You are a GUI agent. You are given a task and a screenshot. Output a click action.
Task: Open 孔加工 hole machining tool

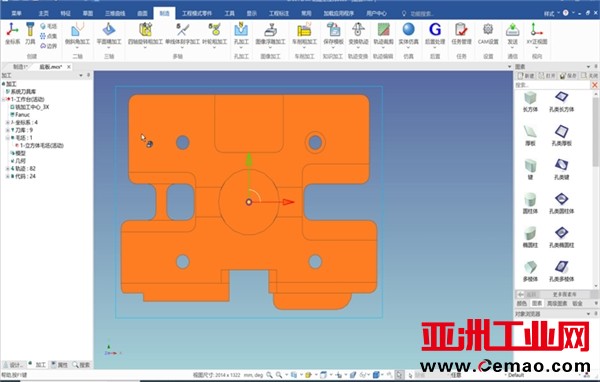click(x=241, y=33)
